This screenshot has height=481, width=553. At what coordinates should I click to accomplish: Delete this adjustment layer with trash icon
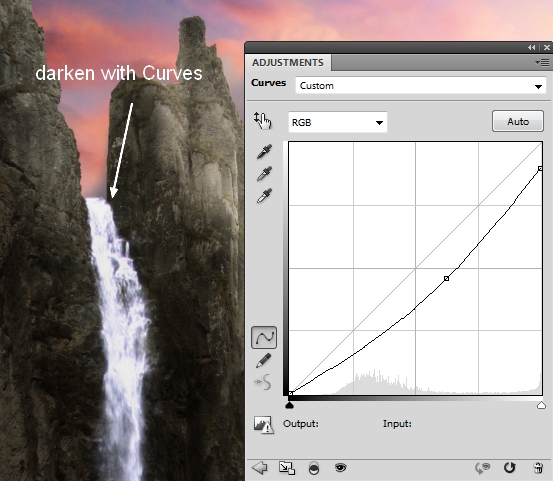tap(539, 468)
